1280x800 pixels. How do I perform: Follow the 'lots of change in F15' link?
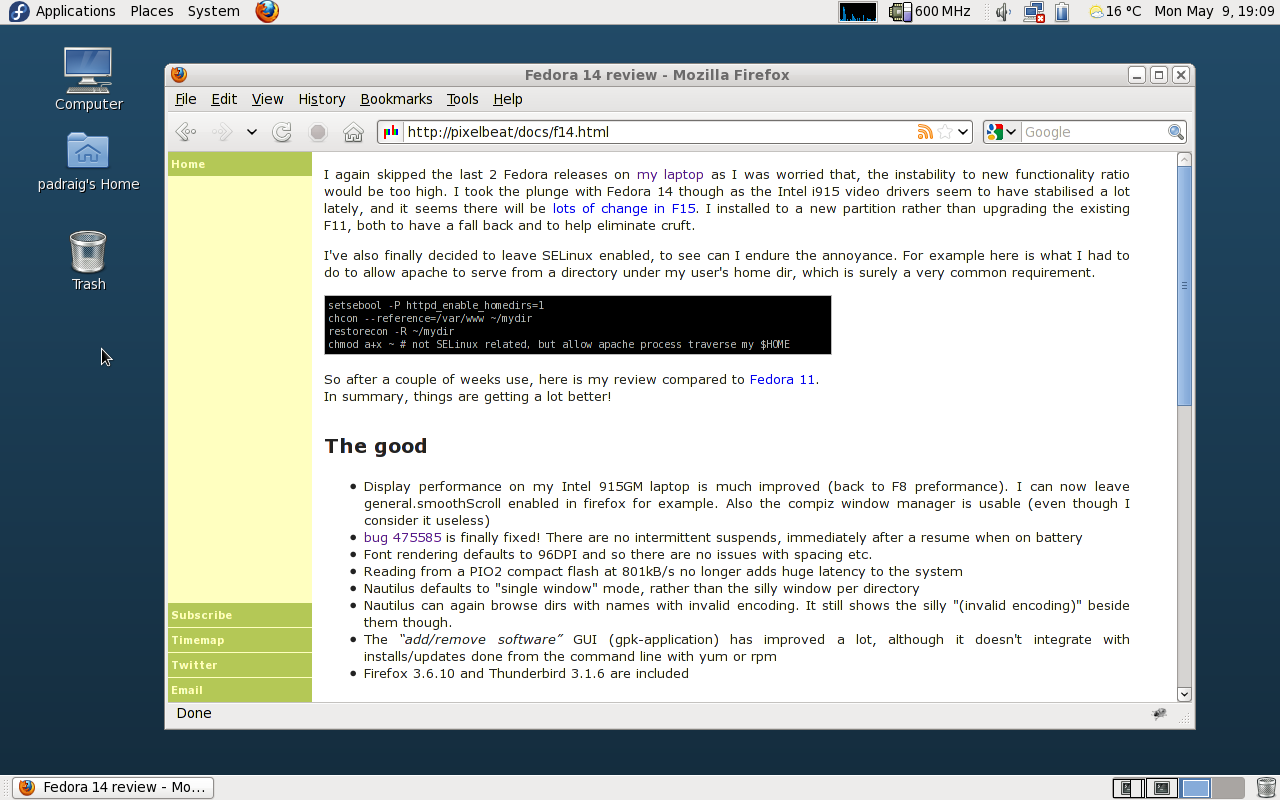click(624, 208)
